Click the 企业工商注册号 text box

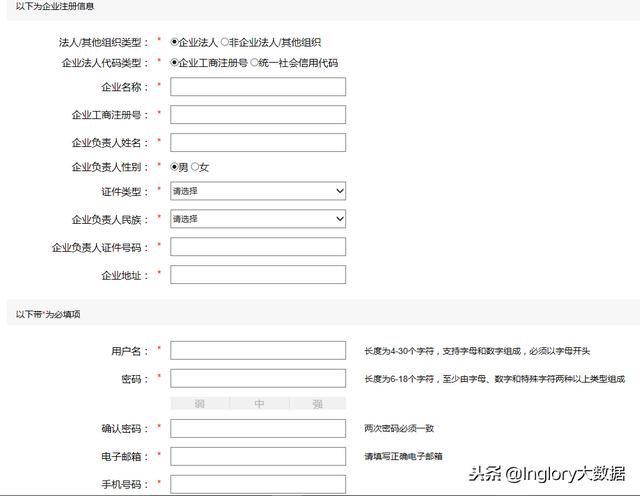point(258,115)
